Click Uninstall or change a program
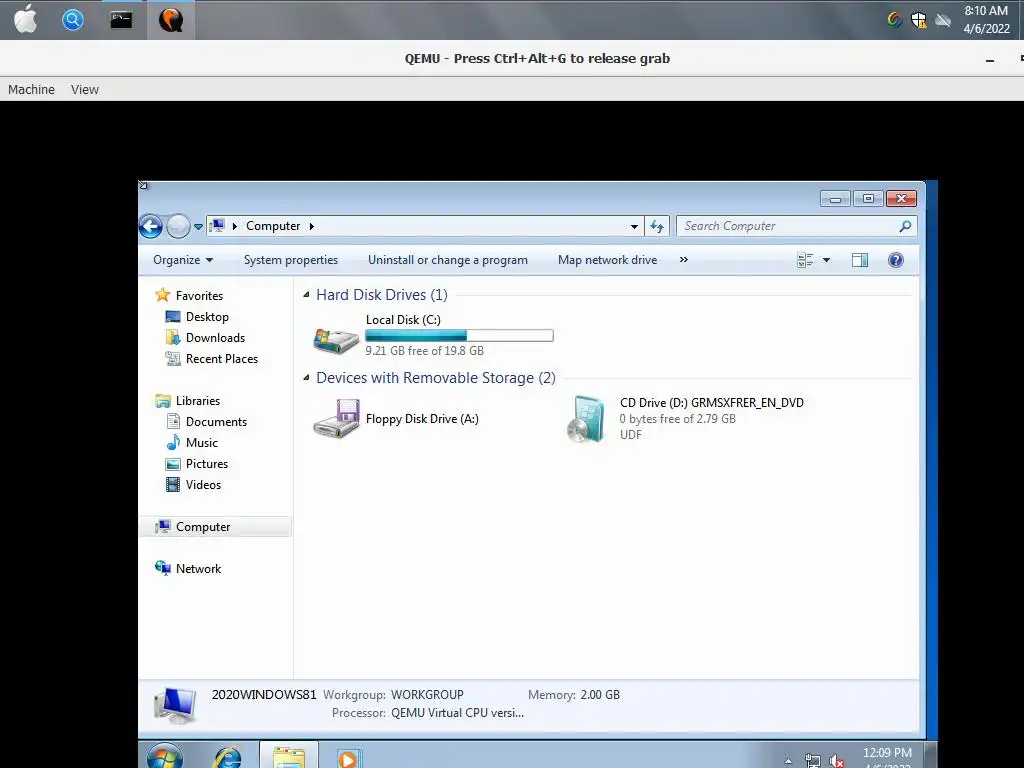The height and width of the screenshot is (768, 1024). pyautogui.click(x=447, y=260)
